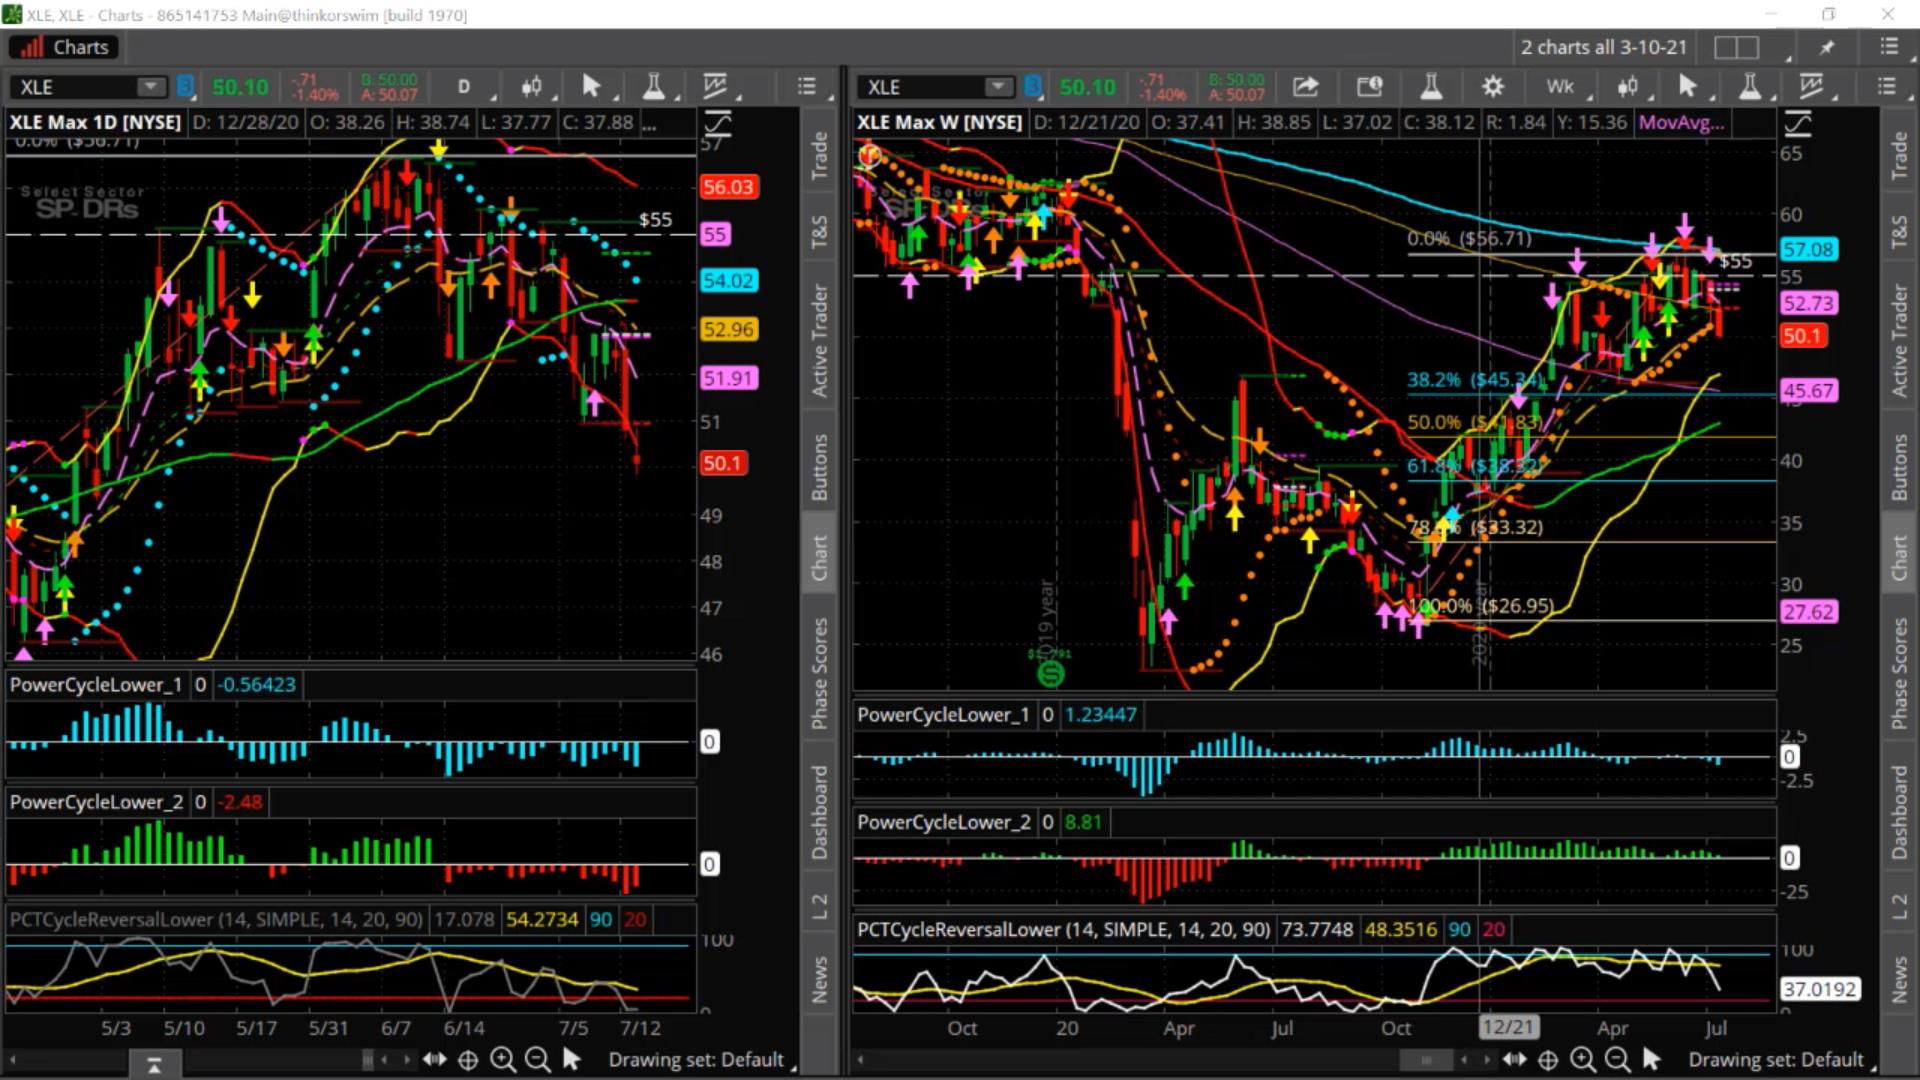Open right sidebar Dashboard tab
This screenshot has height=1080, width=1920.
coord(1899,812)
